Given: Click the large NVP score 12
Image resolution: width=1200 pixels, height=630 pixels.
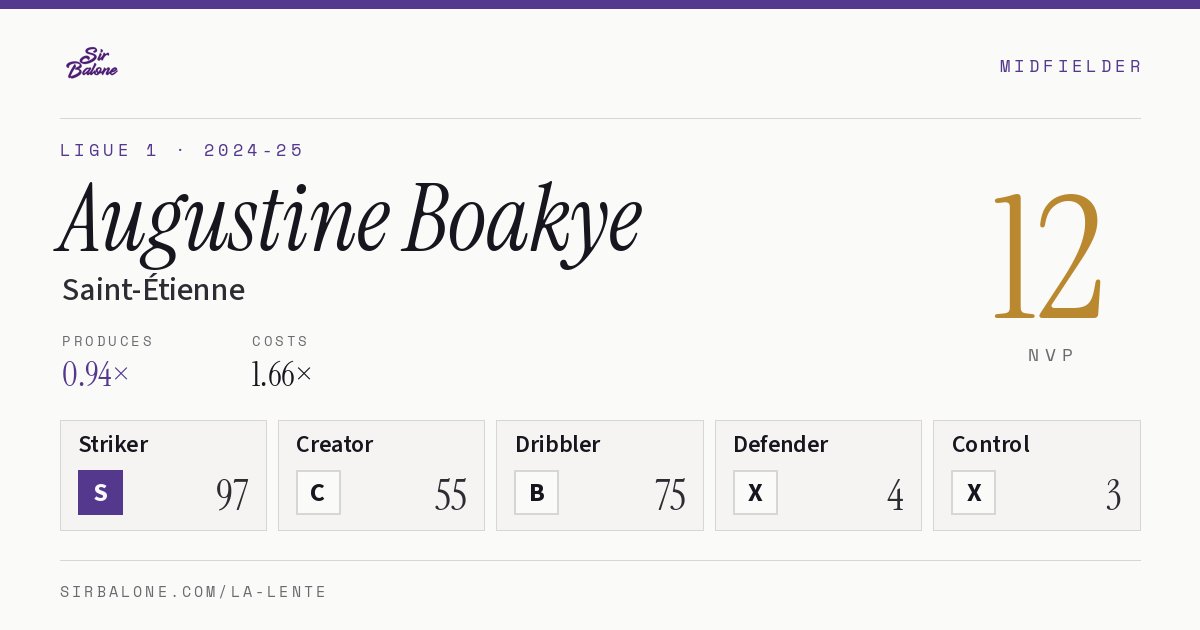Looking at the screenshot, I should [x=1048, y=255].
